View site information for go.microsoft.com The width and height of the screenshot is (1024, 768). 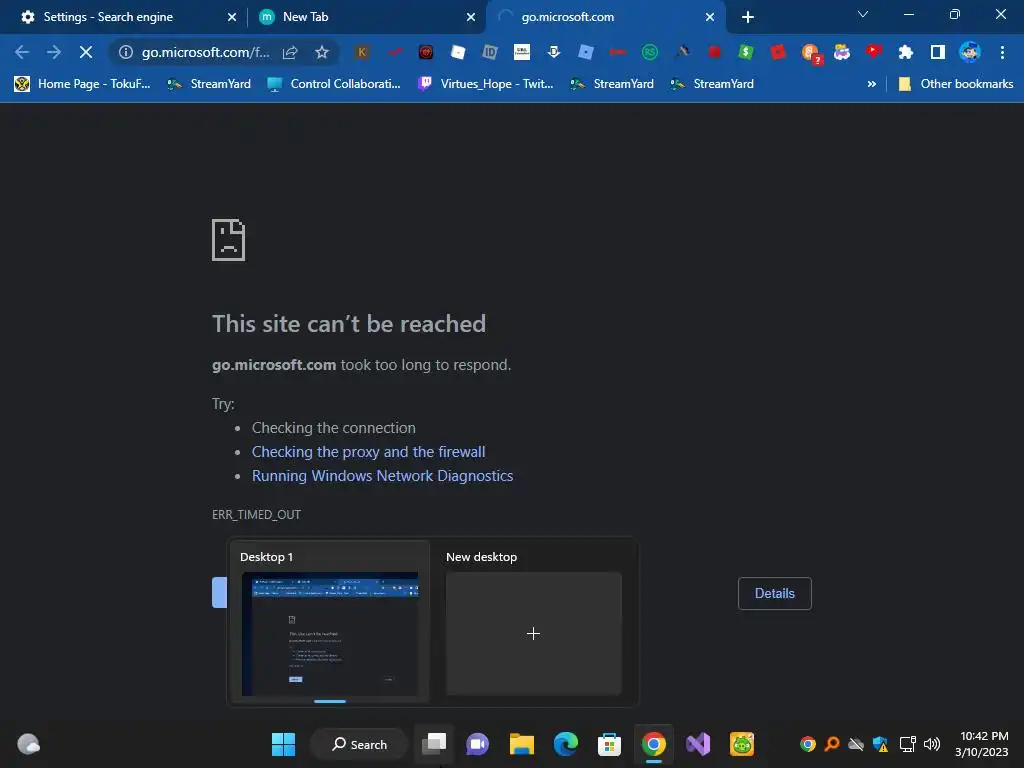pyautogui.click(x=125, y=52)
